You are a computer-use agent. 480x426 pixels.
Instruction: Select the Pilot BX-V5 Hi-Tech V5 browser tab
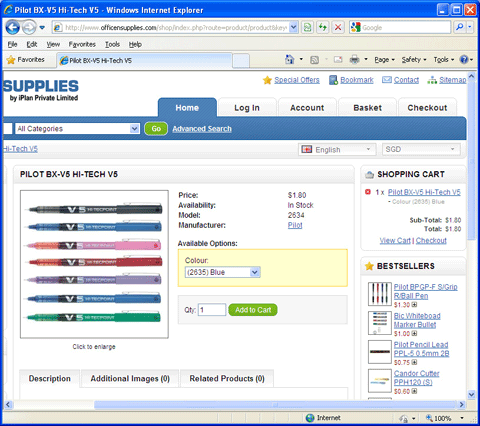pyautogui.click(x=144, y=60)
